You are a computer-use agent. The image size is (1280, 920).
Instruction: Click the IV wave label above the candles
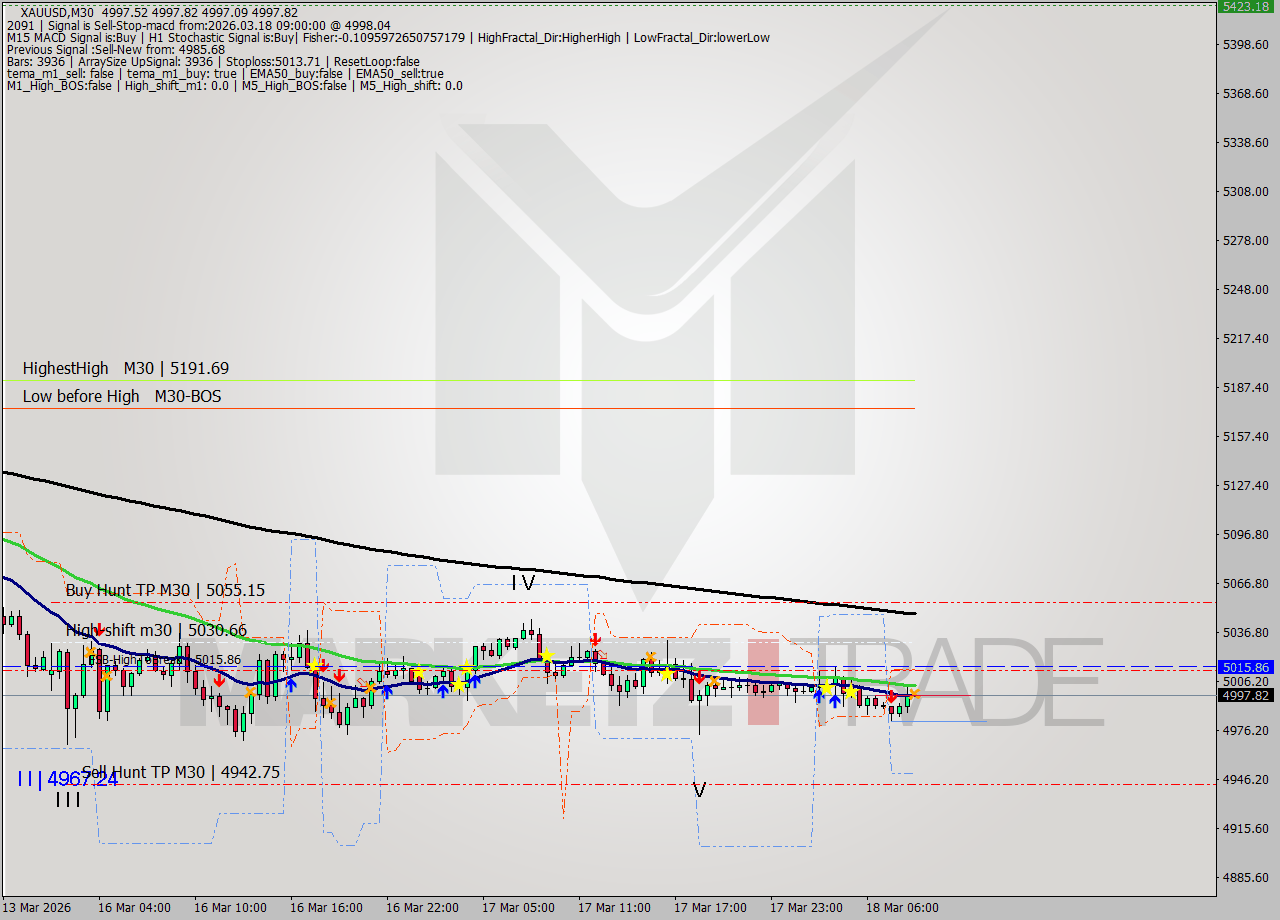pos(523,583)
